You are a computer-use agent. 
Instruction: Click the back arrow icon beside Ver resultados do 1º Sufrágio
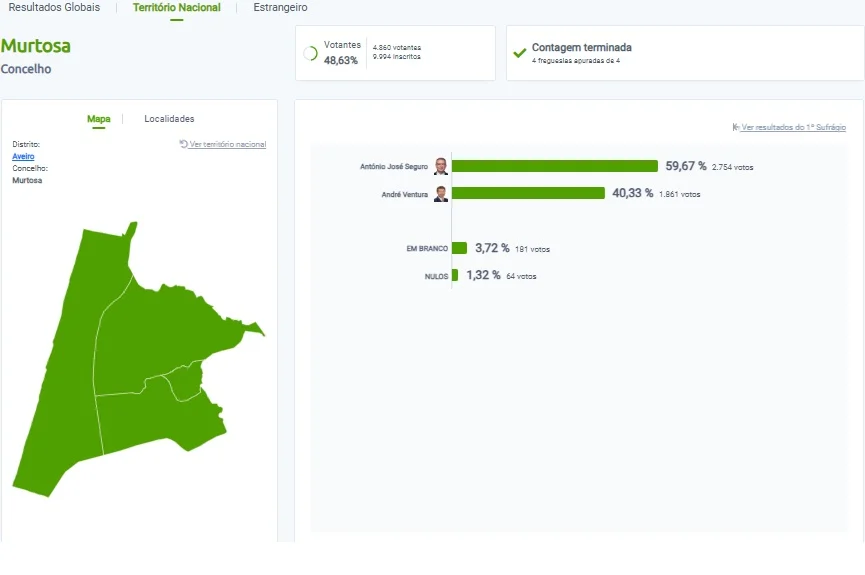pos(736,127)
